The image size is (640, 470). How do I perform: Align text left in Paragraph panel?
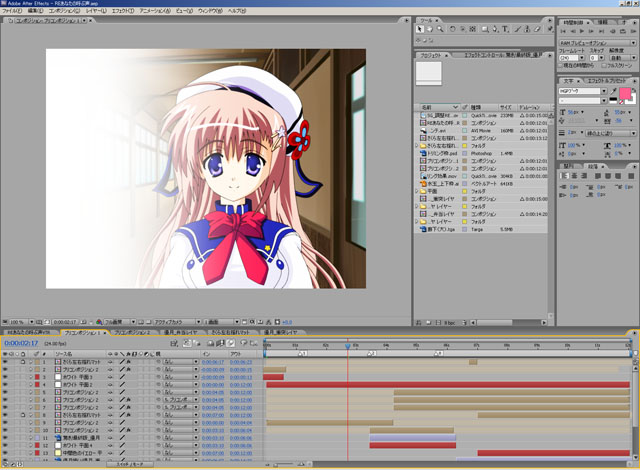click(564, 176)
